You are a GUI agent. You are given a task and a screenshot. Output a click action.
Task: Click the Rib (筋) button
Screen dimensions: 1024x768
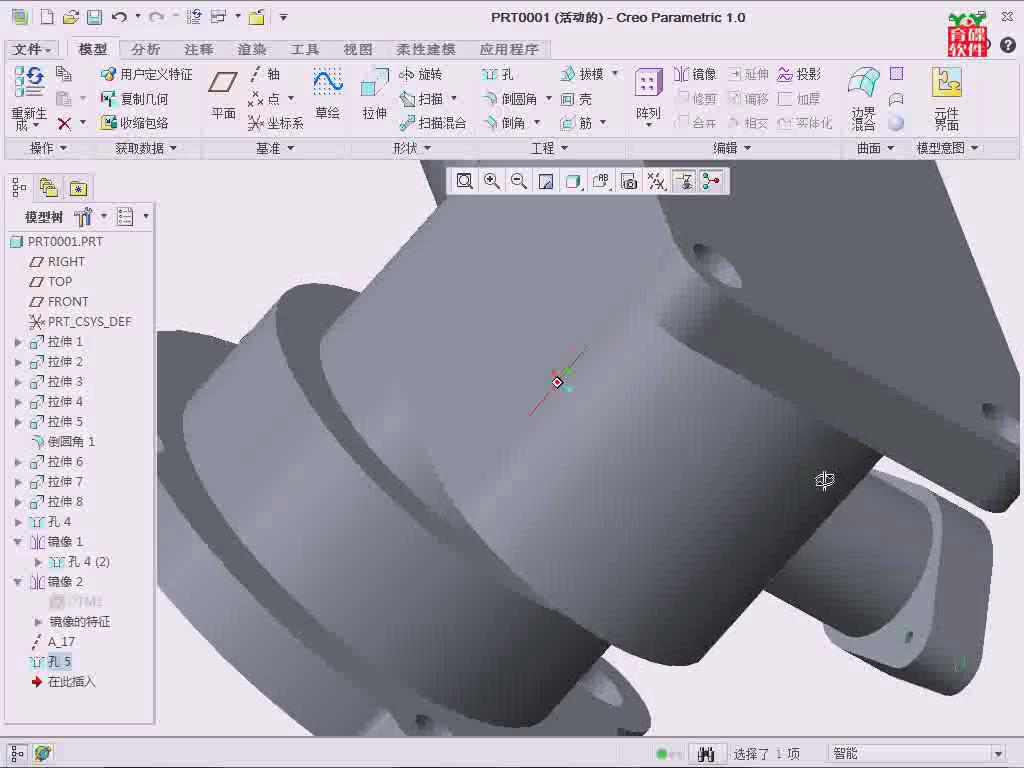point(576,123)
